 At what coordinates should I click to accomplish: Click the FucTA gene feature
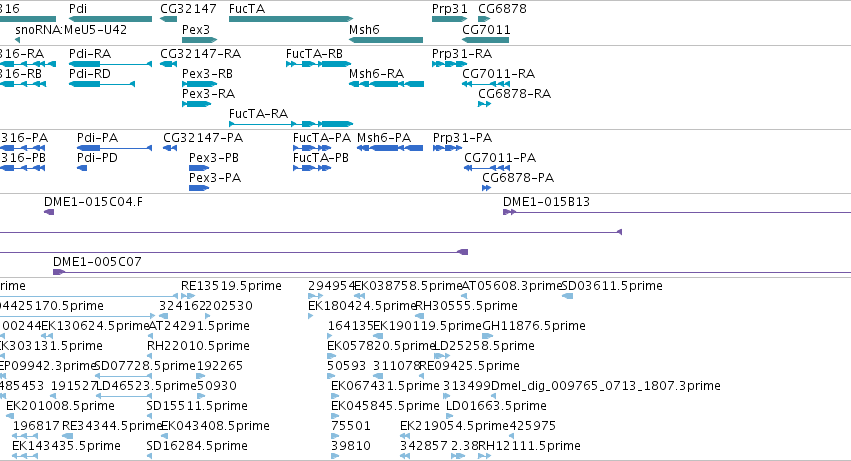click(291, 19)
